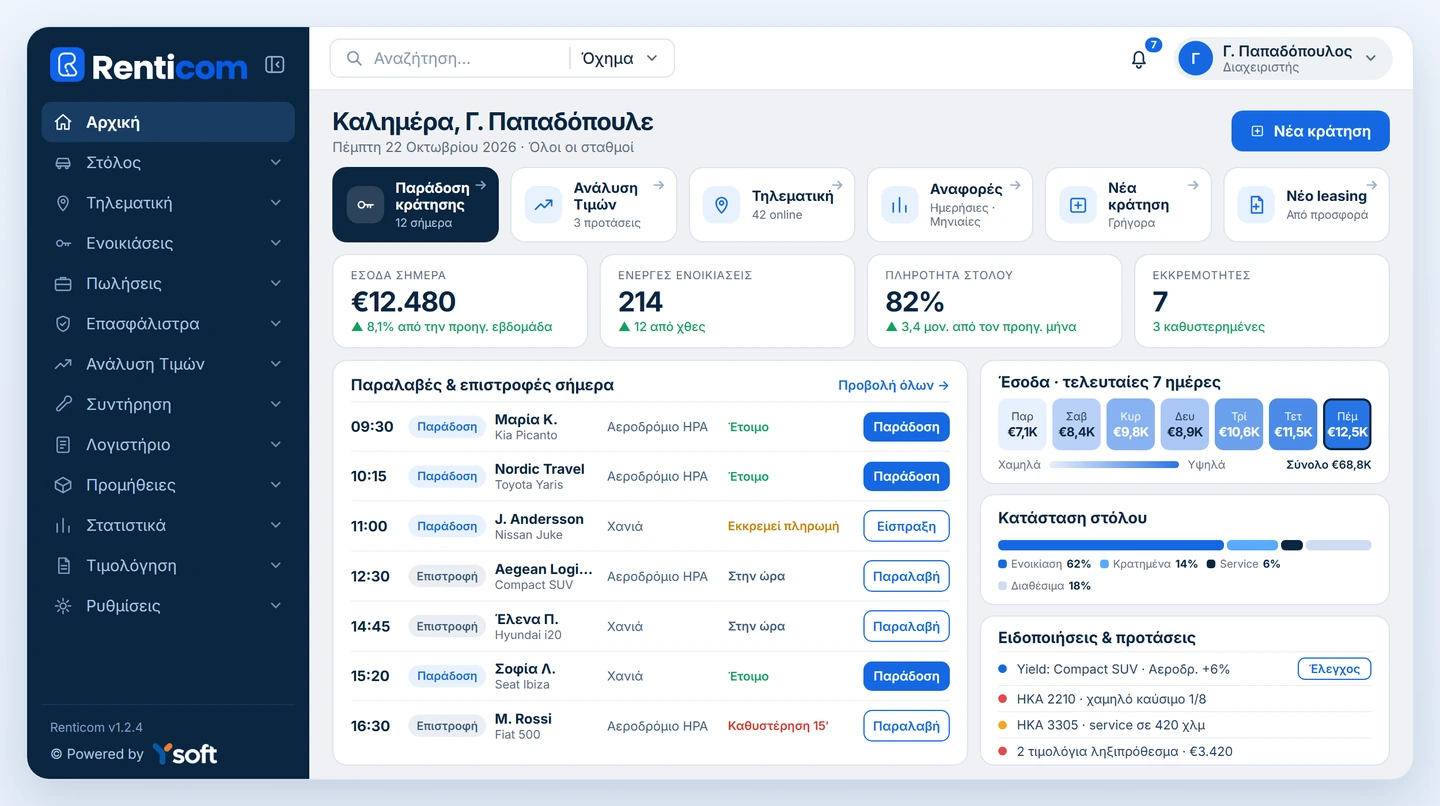Expand the Ενοικιάσεις sidebar chevron
This screenshot has width=1440, height=806.
275,243
